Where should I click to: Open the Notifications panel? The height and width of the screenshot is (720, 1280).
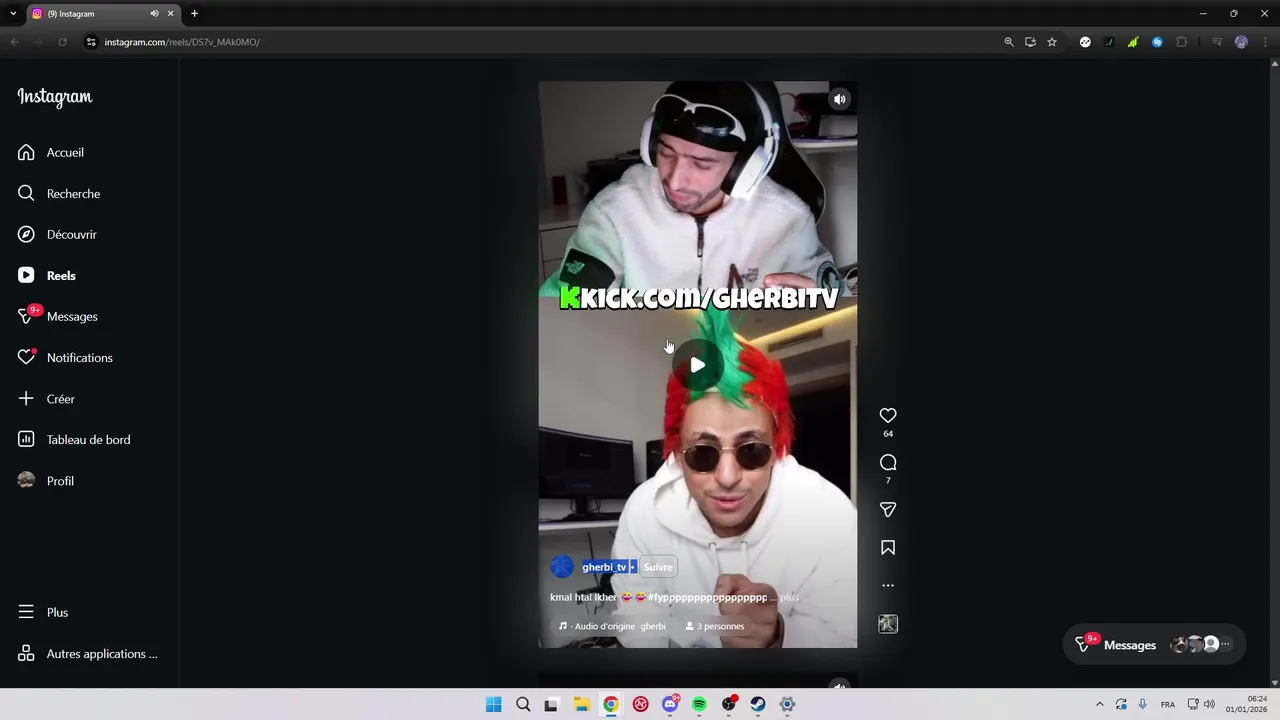tap(65, 357)
